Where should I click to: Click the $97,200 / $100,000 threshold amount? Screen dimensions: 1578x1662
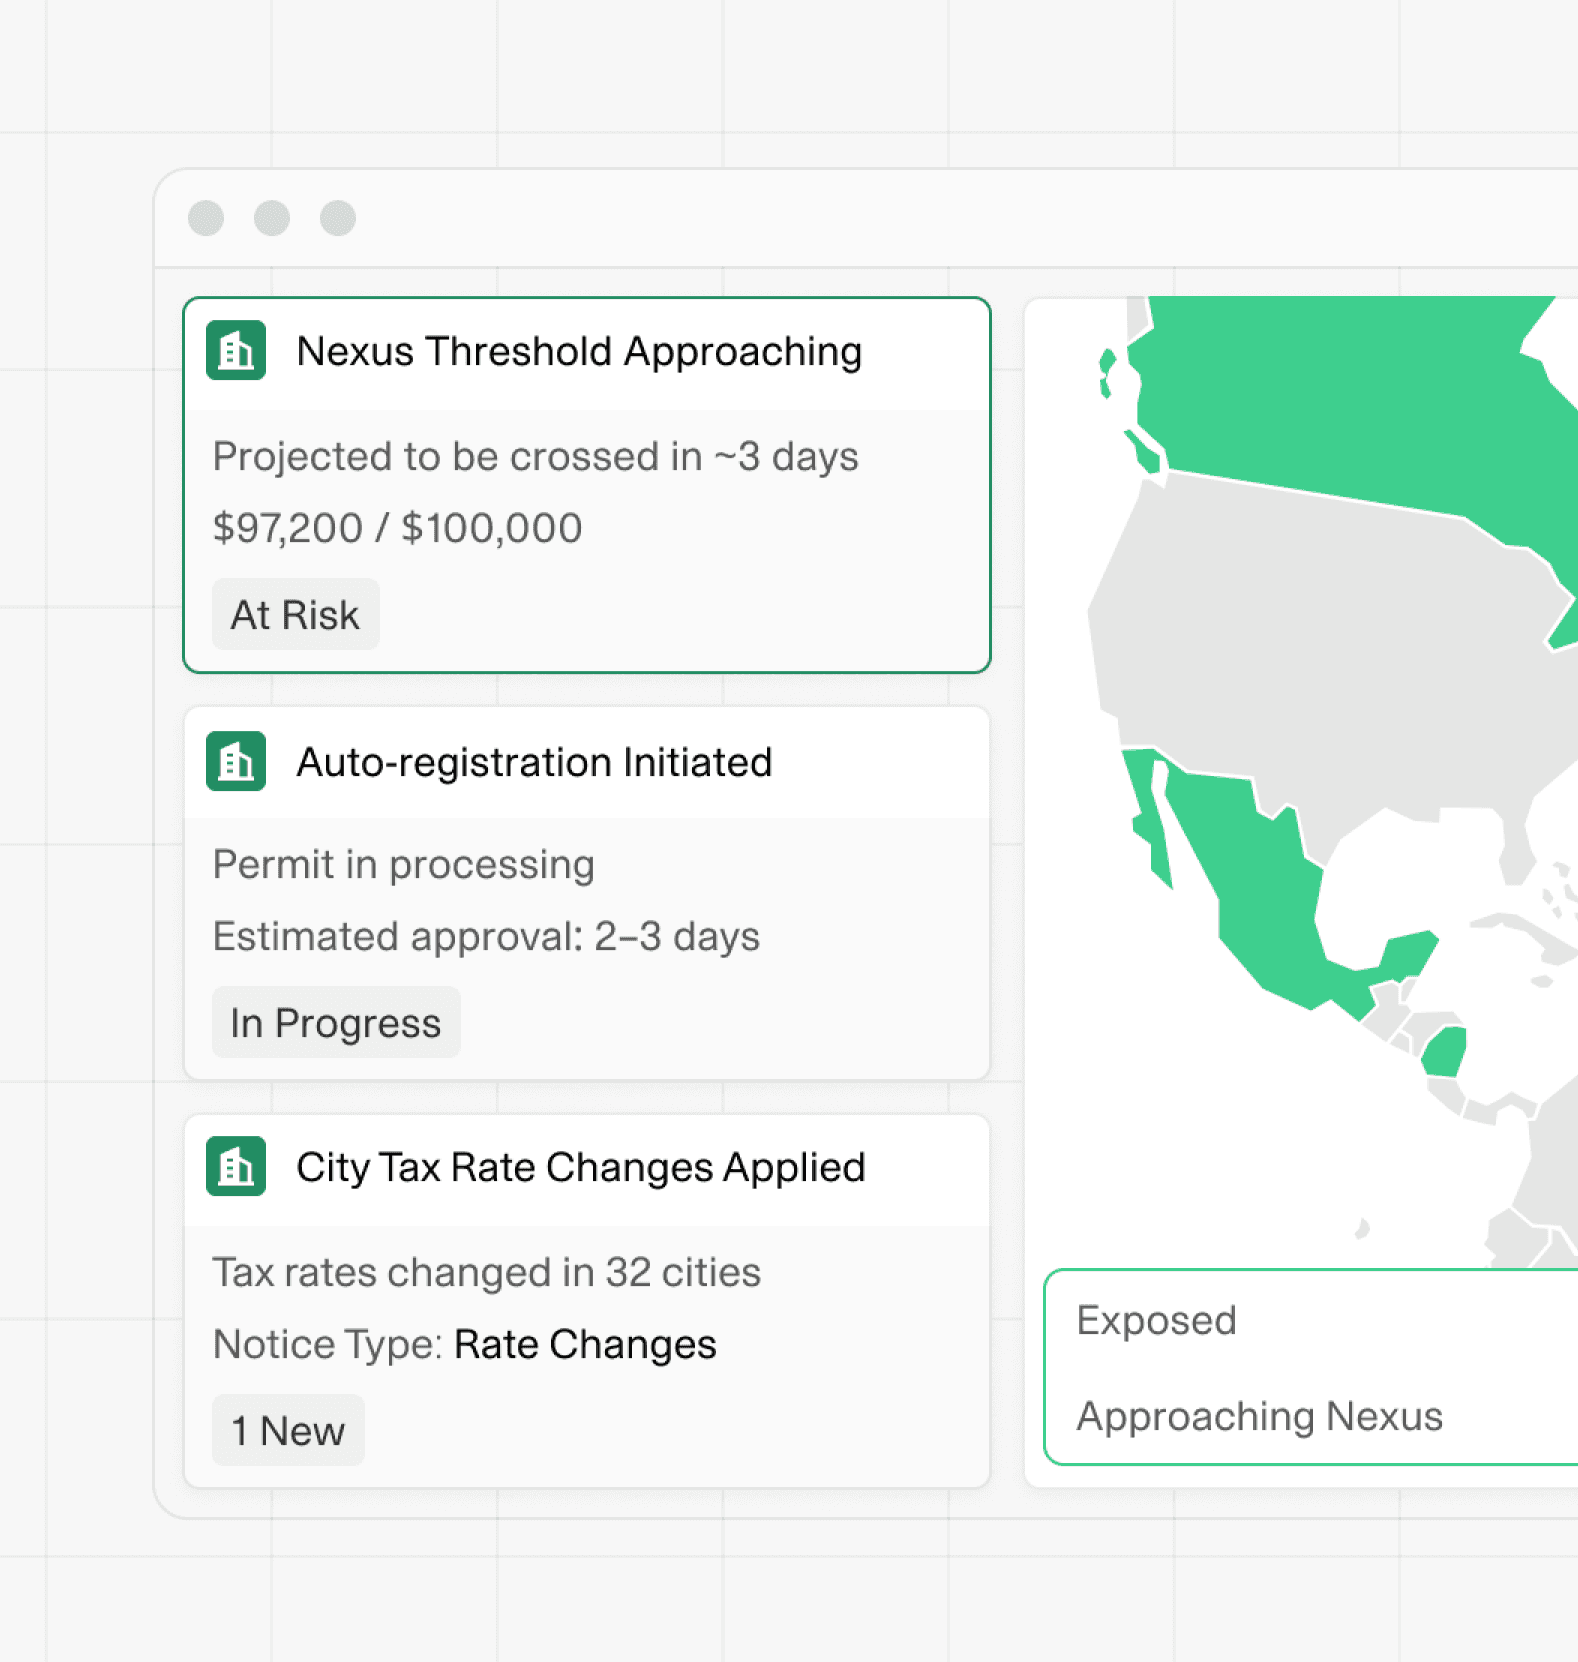coord(398,528)
